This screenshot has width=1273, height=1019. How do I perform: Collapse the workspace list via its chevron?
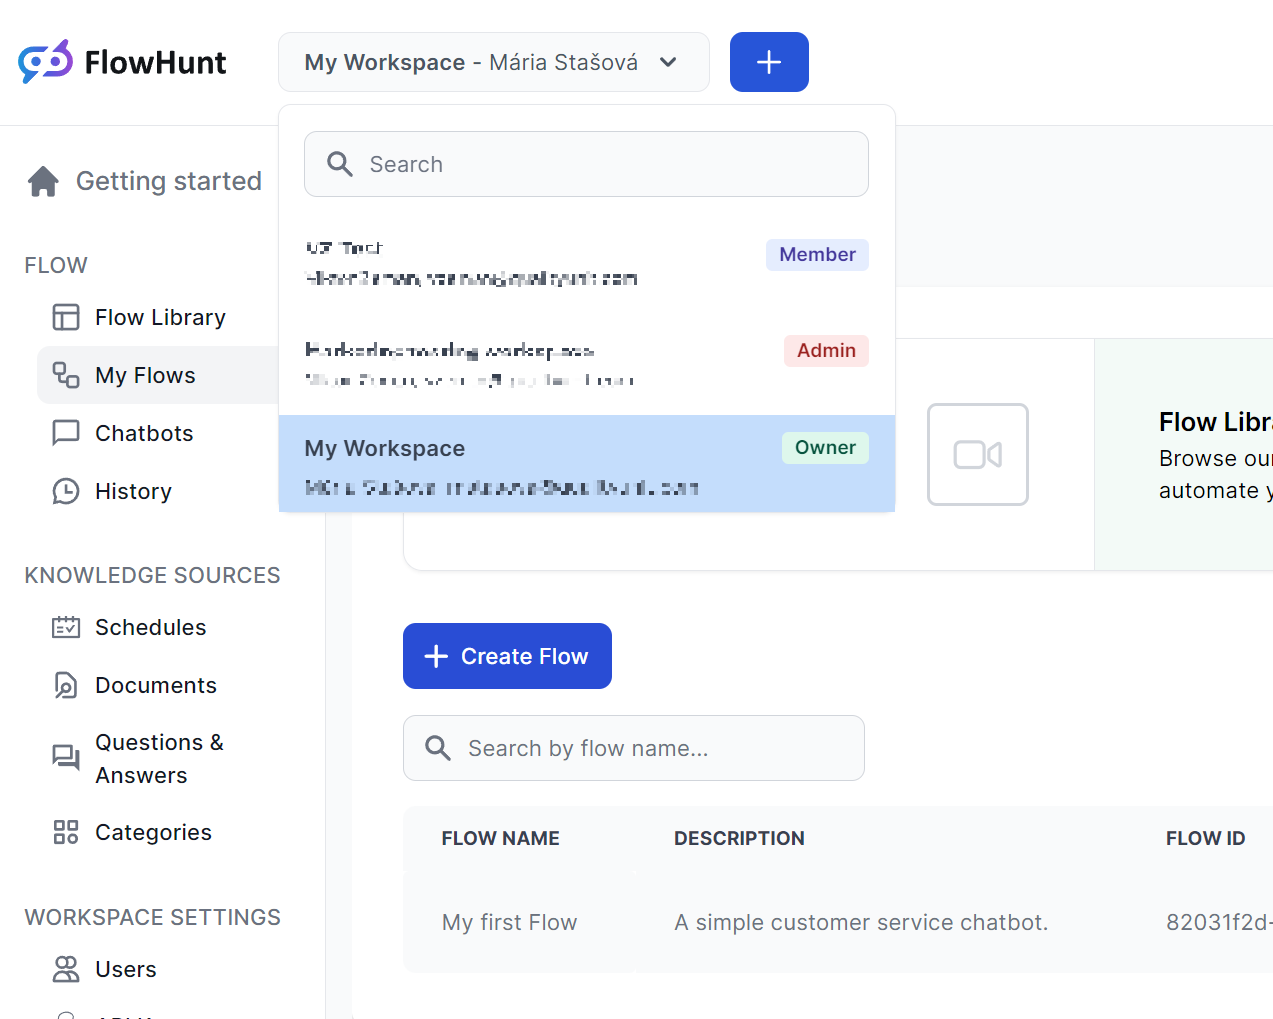[x=668, y=62]
